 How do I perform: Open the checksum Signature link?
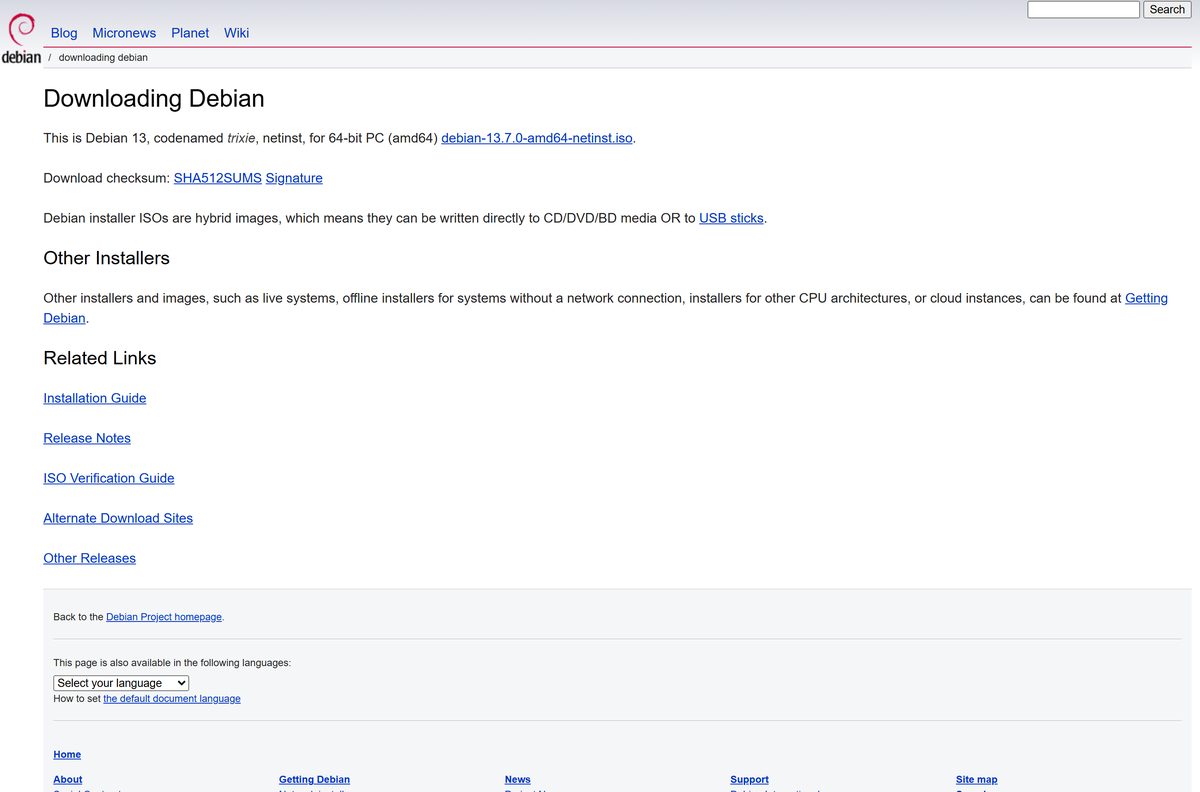pos(294,178)
